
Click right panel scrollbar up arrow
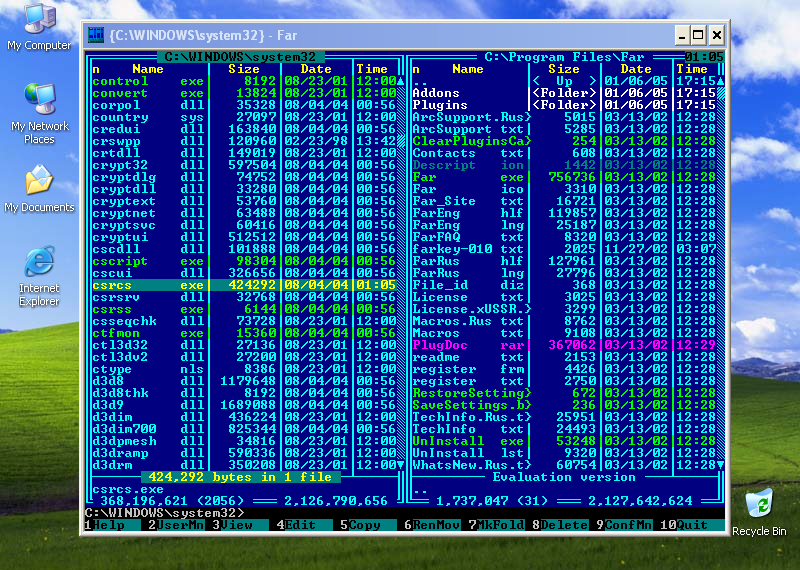click(x=720, y=81)
